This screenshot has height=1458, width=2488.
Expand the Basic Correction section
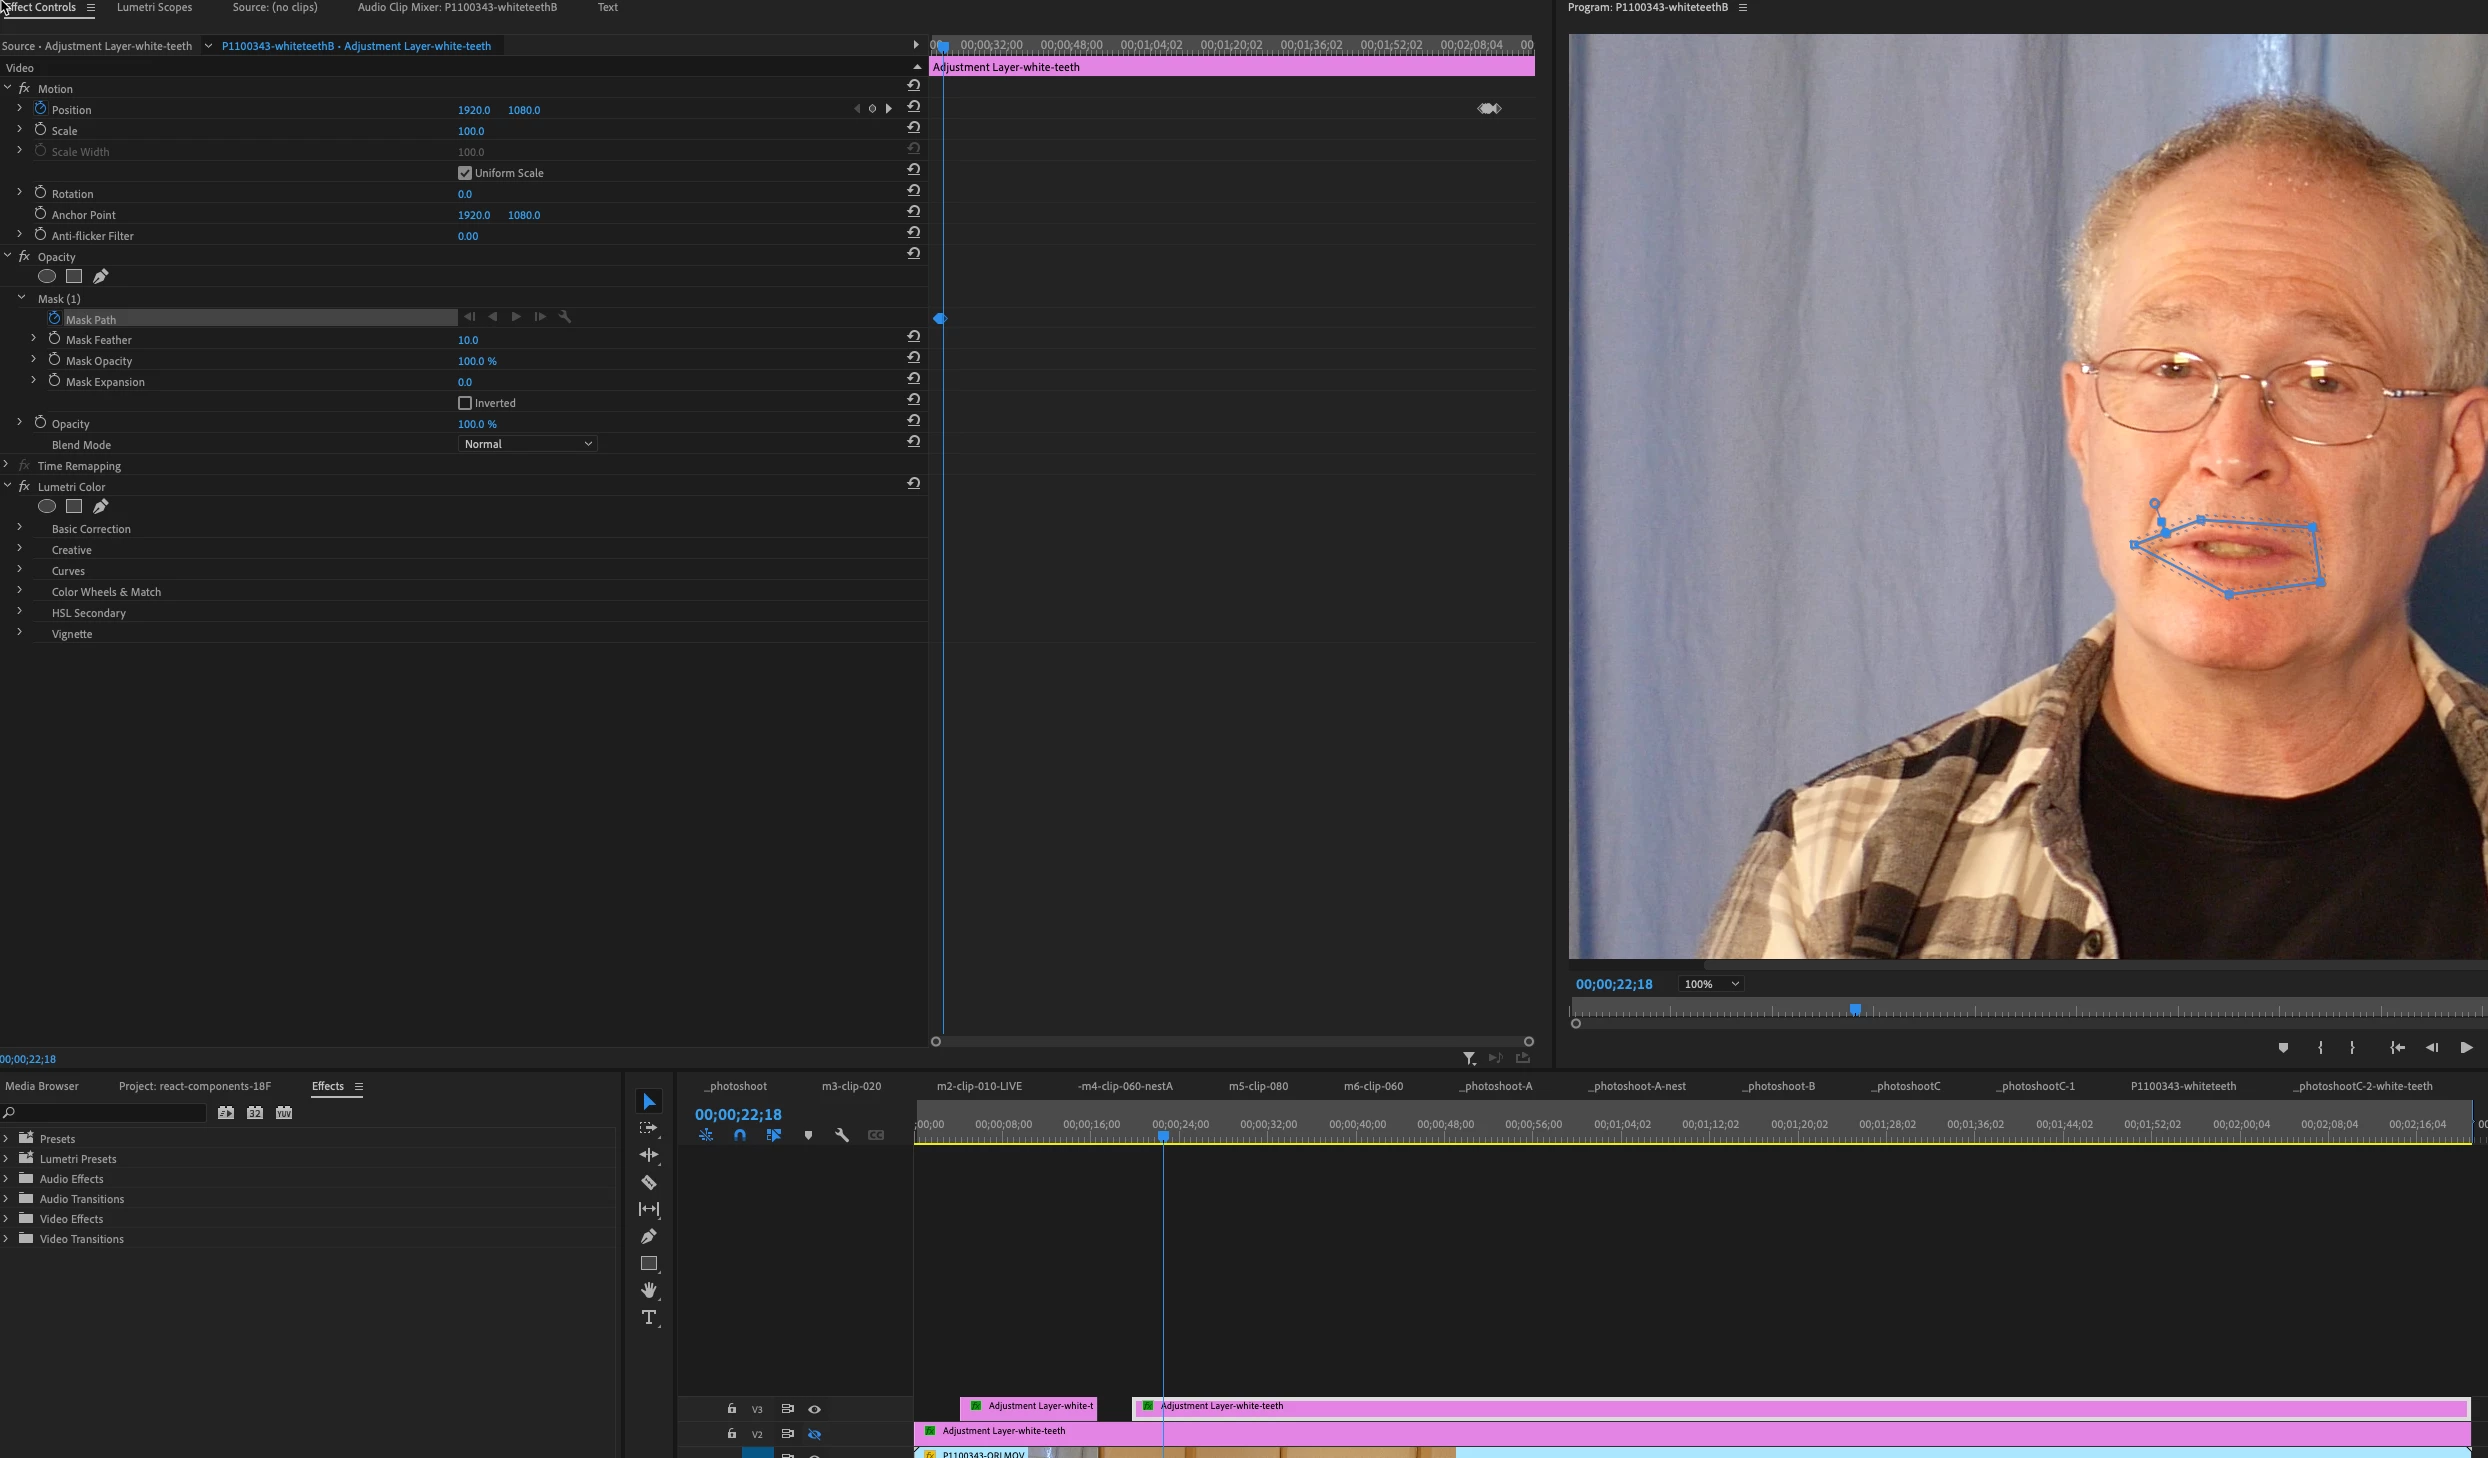(x=19, y=528)
